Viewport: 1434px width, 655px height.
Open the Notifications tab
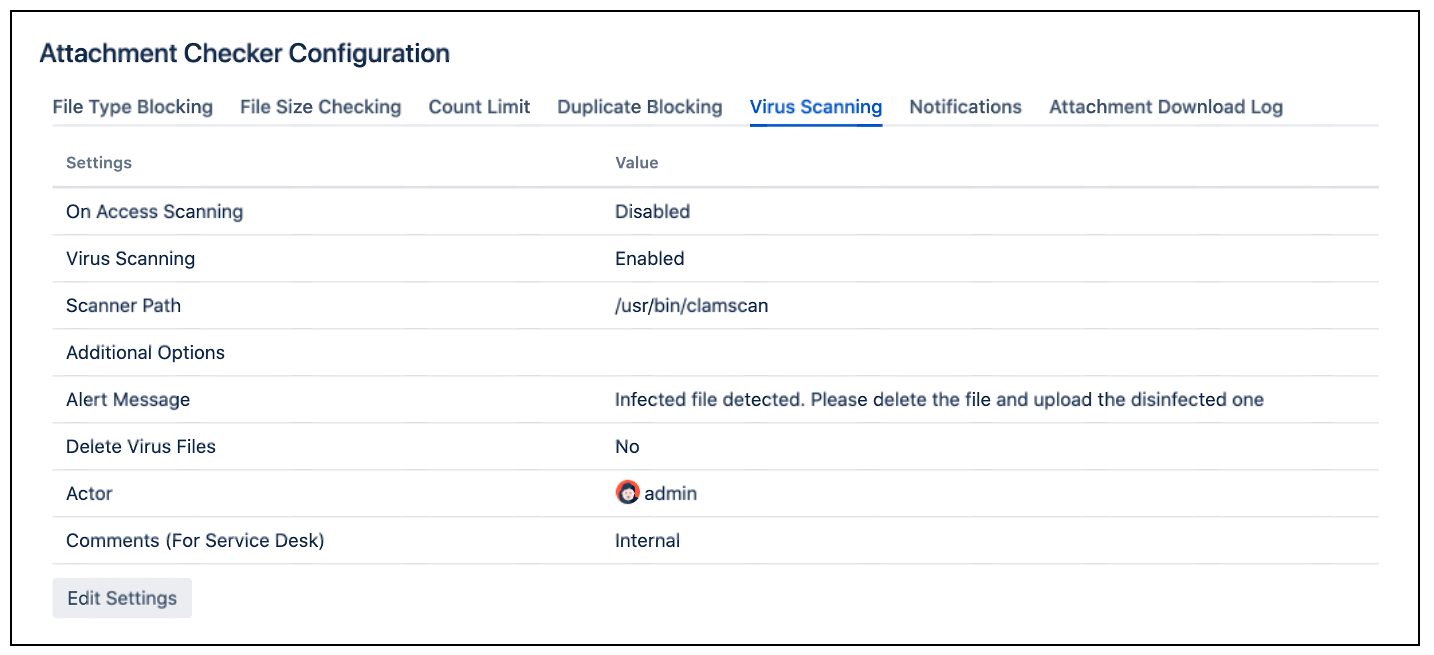(x=964, y=107)
